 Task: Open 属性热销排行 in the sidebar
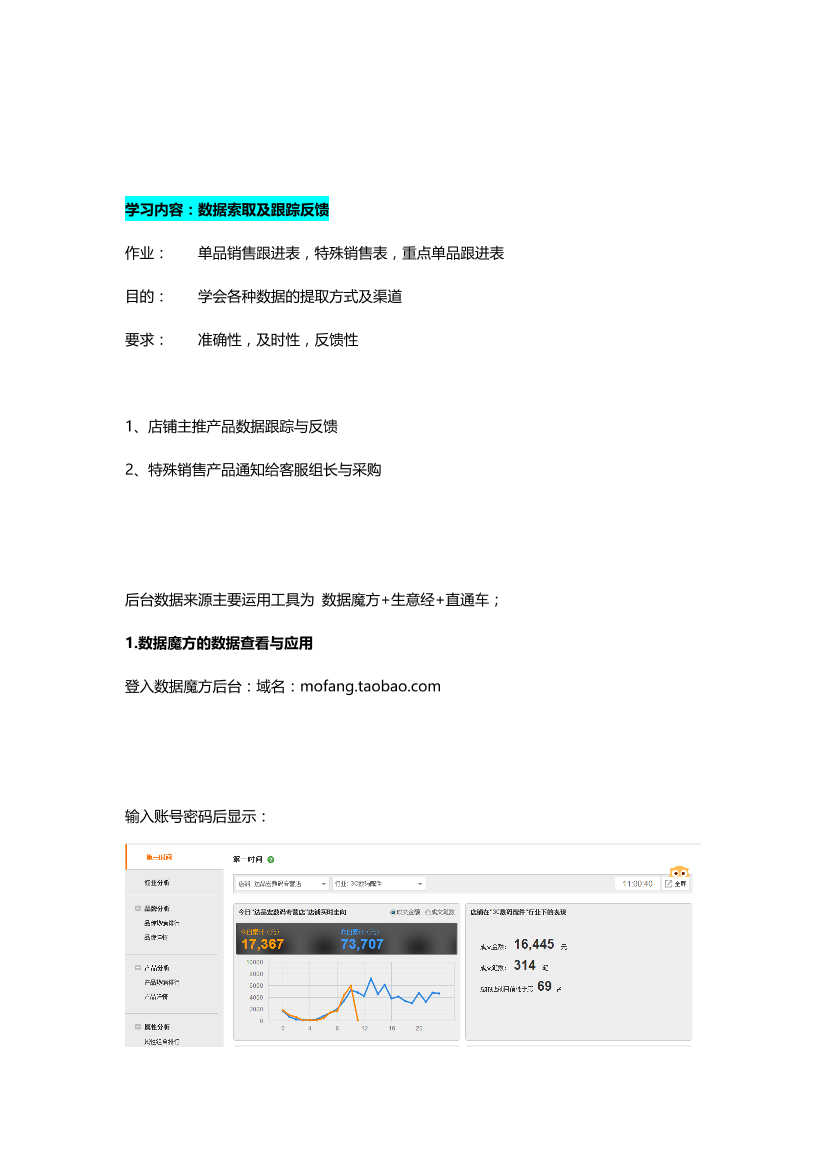(x=161, y=1042)
